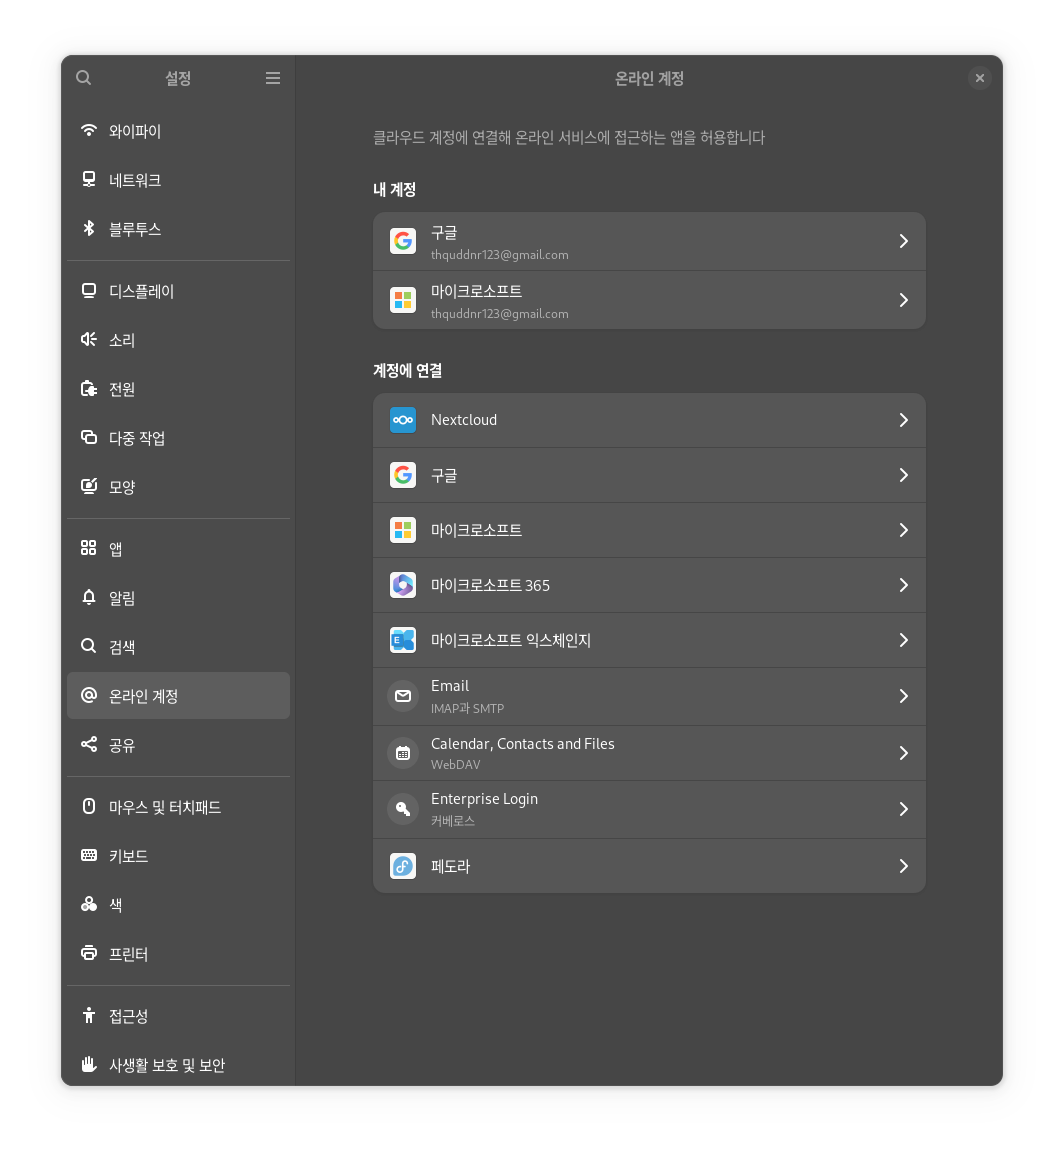The image size is (1064, 1153).
Task: Click the search icon in settings header
Action: click(x=84, y=78)
